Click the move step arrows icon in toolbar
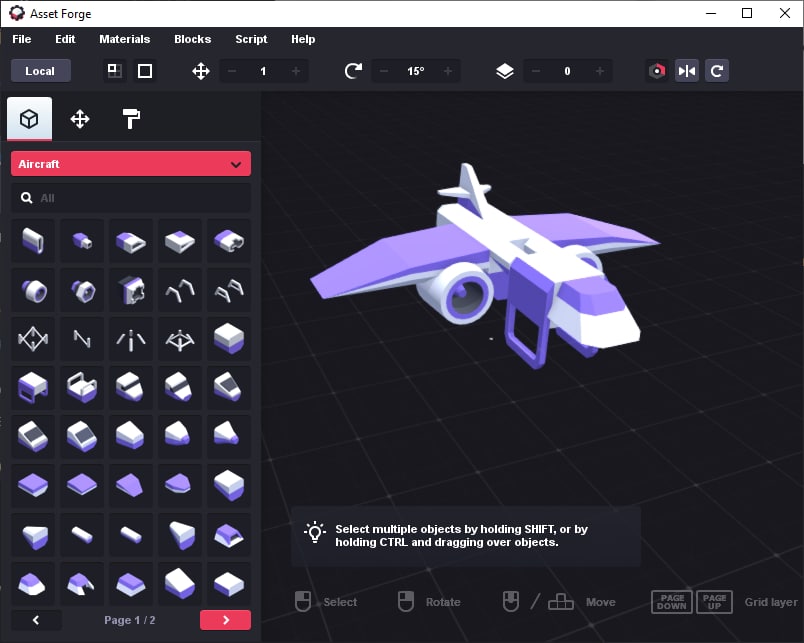The width and height of the screenshot is (804, 643). pyautogui.click(x=200, y=71)
